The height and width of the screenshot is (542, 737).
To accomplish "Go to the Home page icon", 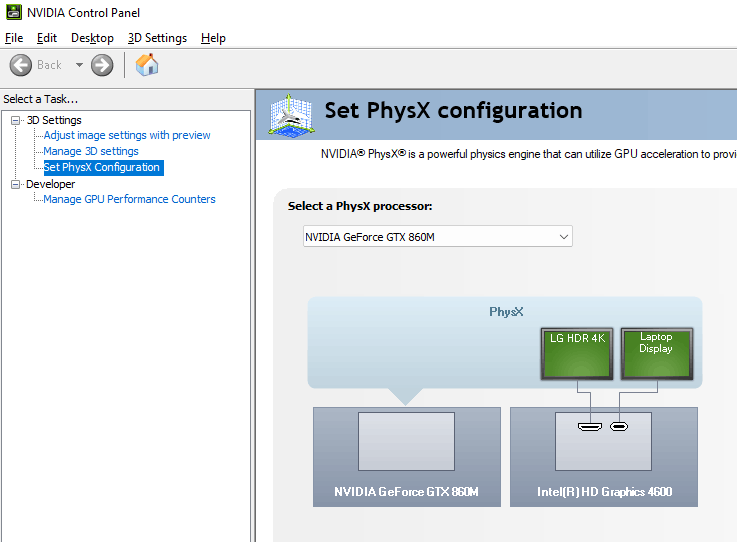I will click(147, 65).
